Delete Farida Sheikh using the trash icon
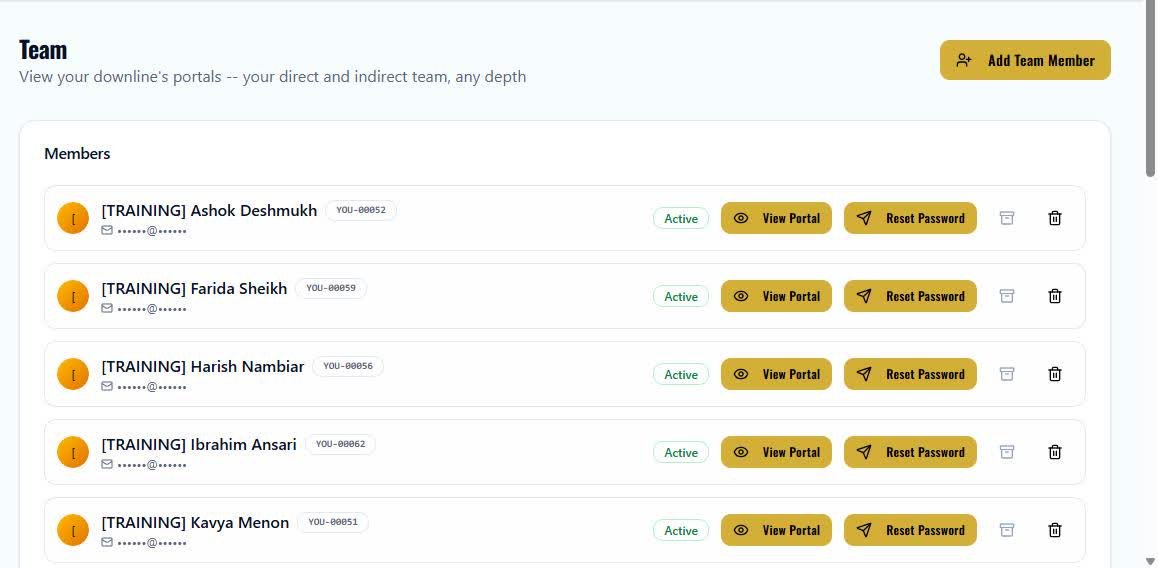Screen dimensions: 1158x568 [1055, 296]
